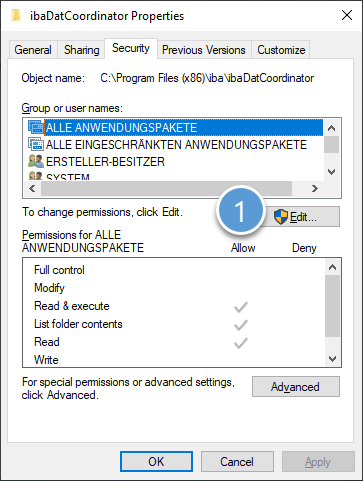Open the Customize tab
The height and width of the screenshot is (481, 363).
(x=281, y=50)
